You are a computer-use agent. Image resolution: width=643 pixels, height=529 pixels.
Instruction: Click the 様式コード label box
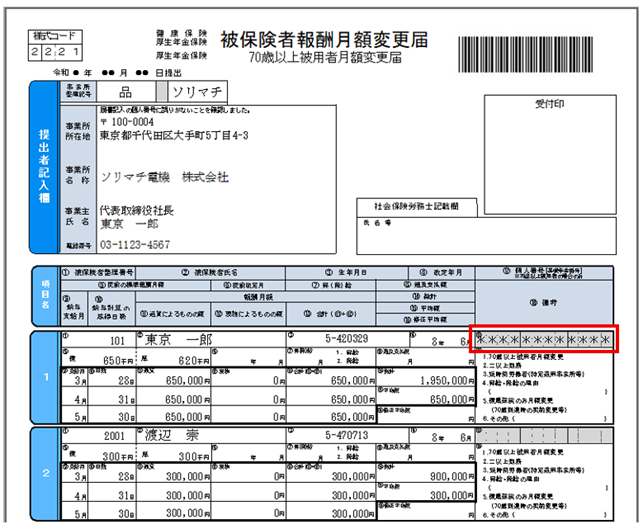(55, 36)
